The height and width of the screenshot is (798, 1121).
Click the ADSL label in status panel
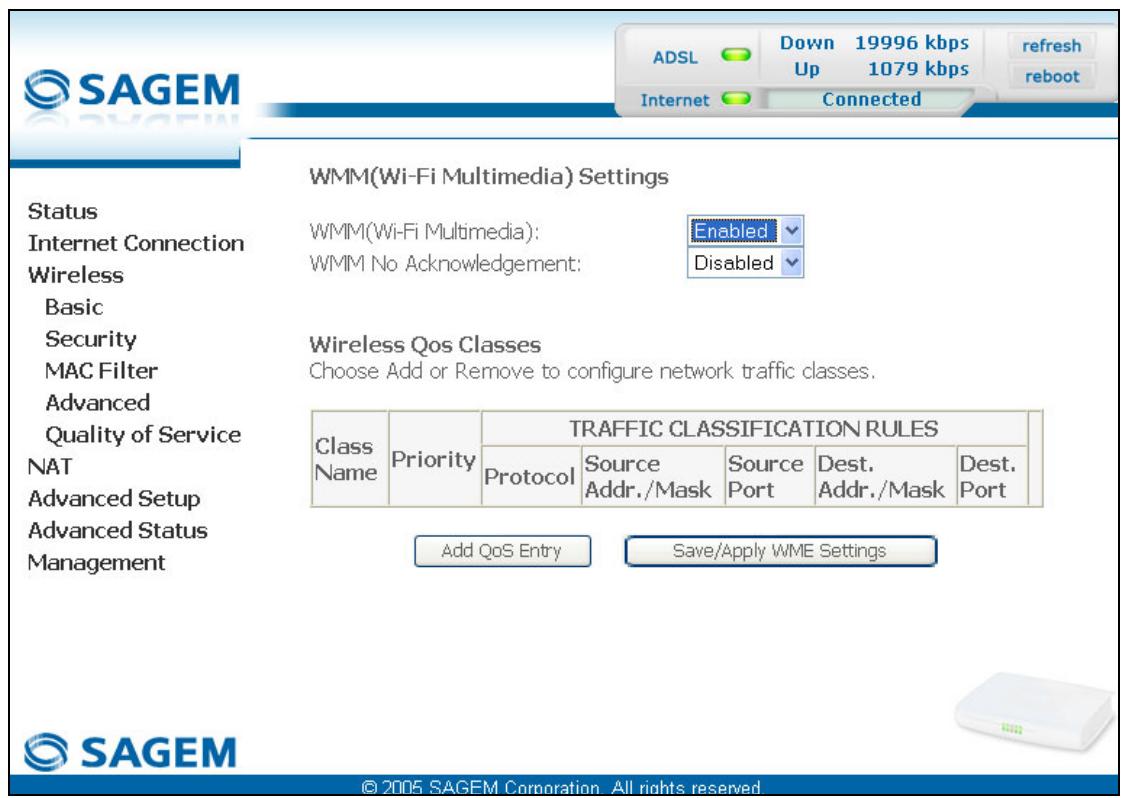click(x=675, y=57)
